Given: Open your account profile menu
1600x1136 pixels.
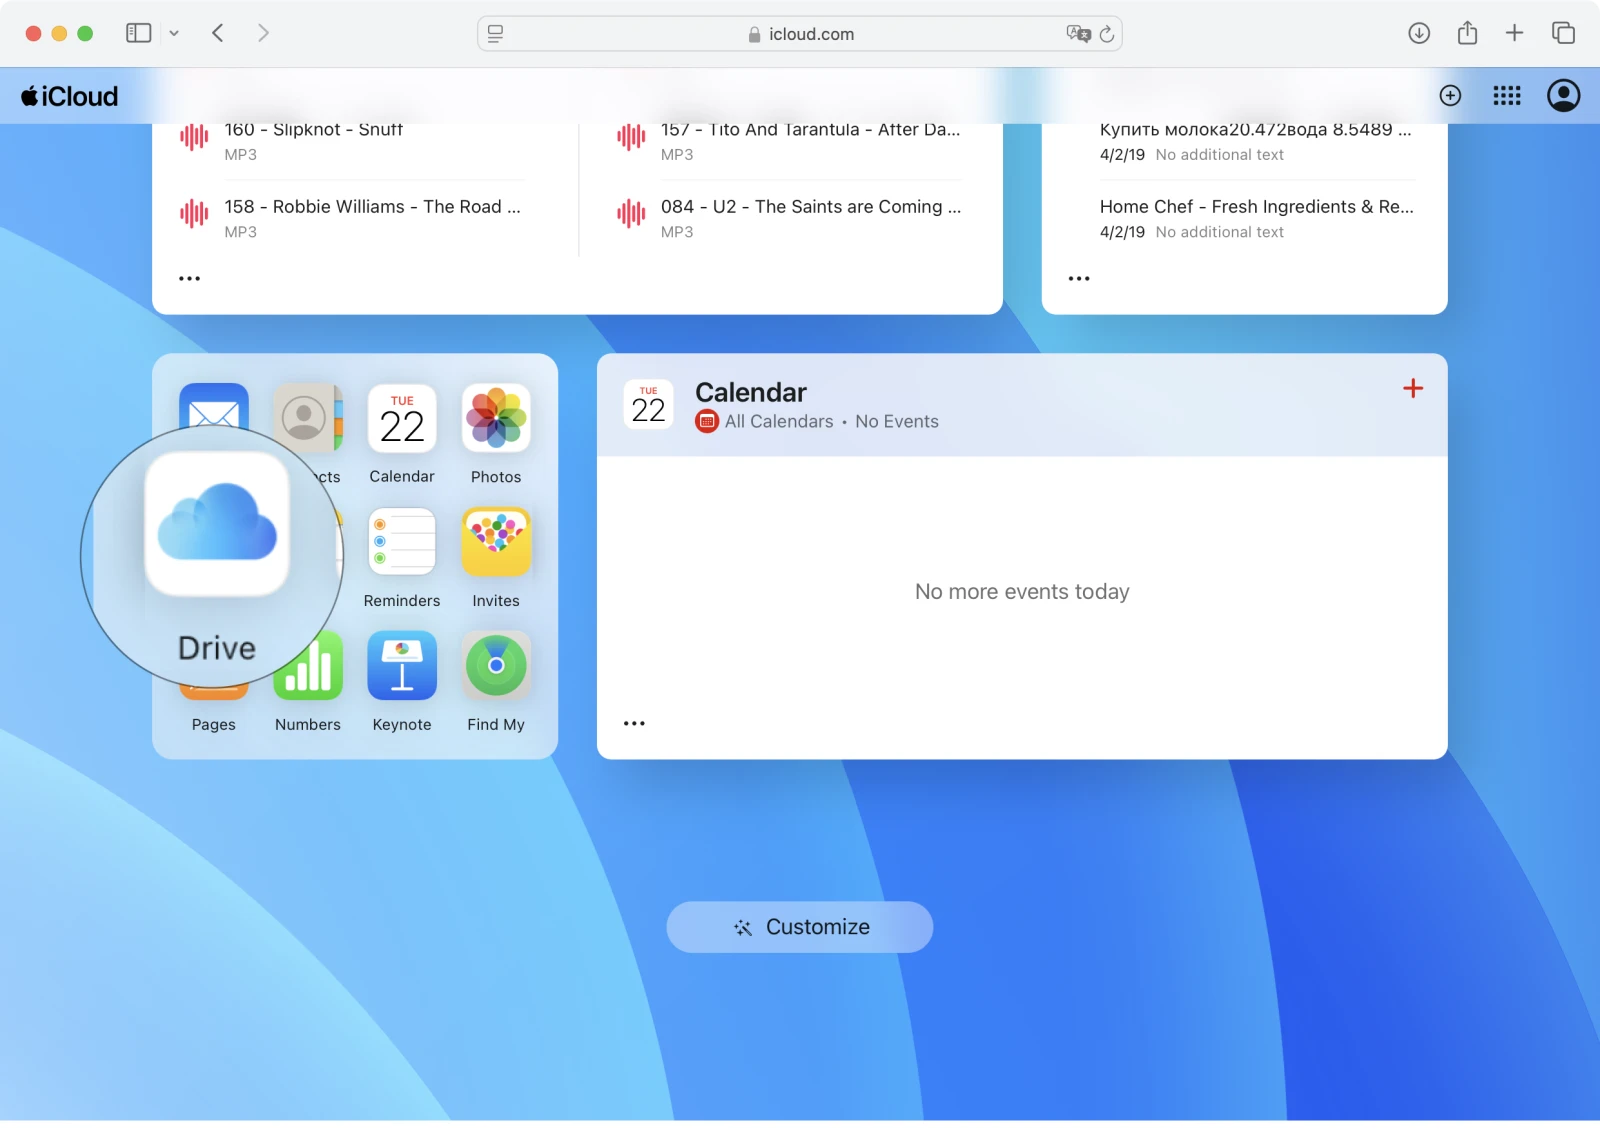Looking at the screenshot, I should [x=1563, y=95].
